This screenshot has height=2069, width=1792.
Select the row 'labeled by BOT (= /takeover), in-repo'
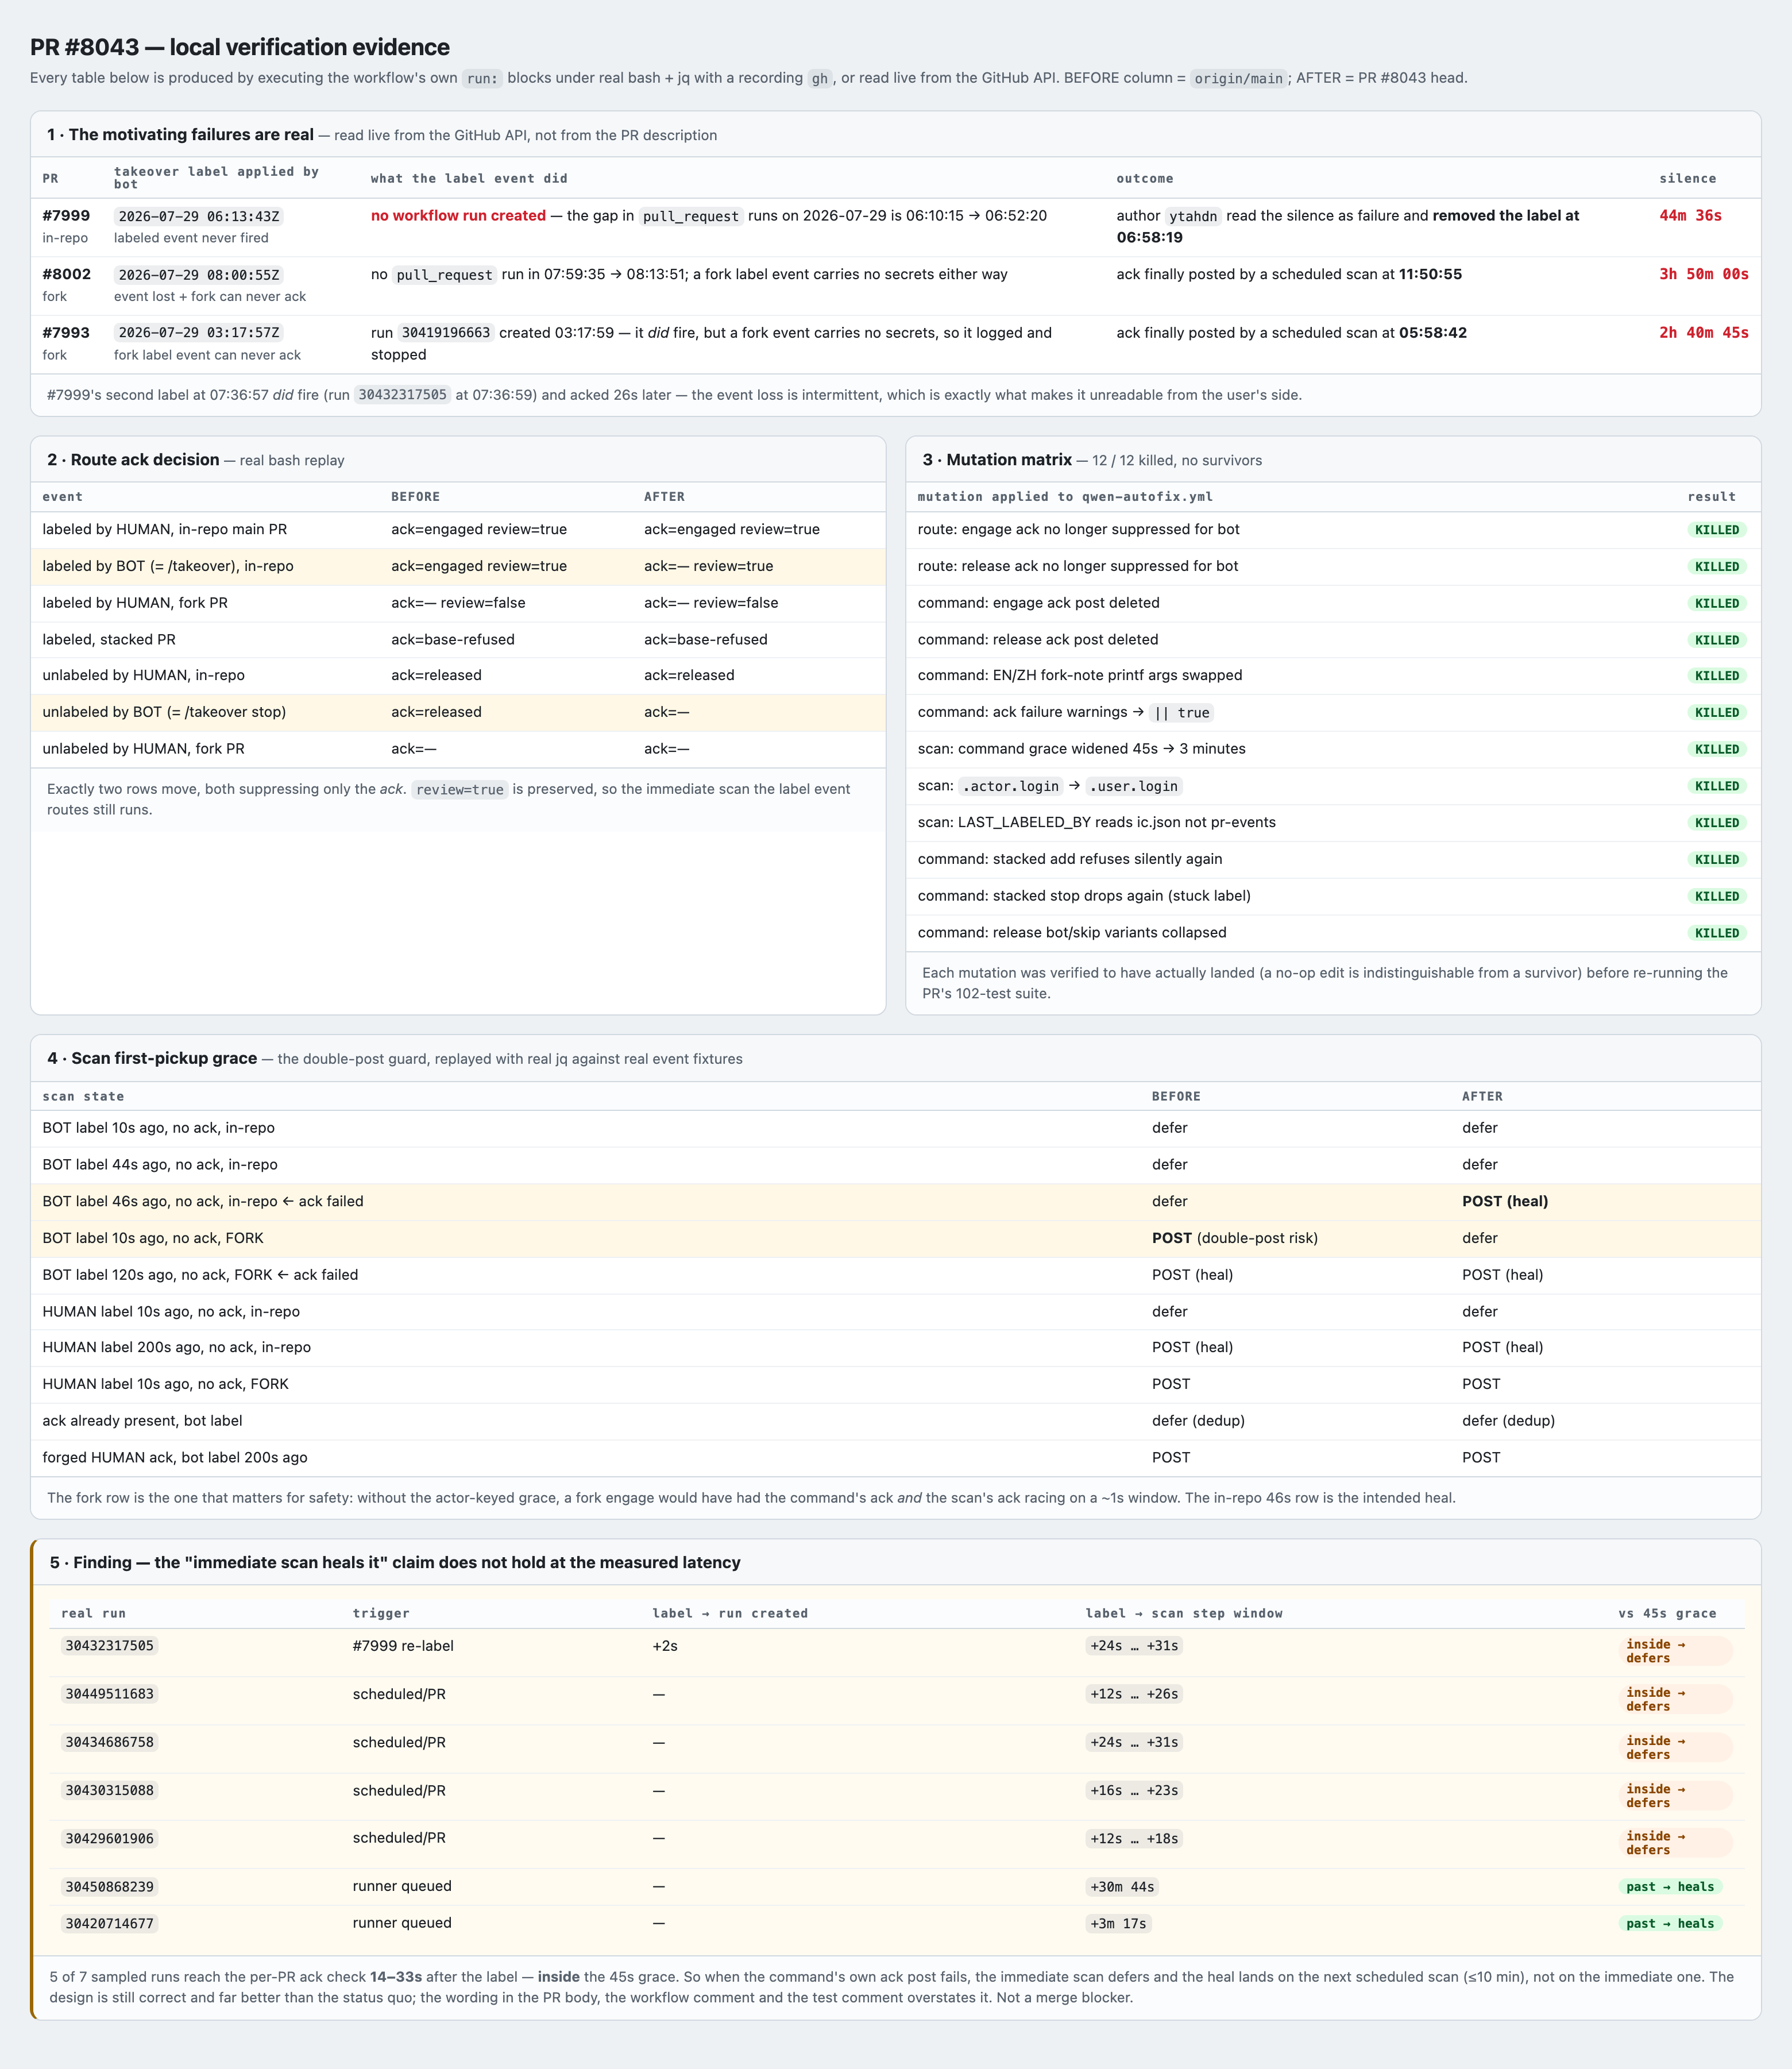[x=458, y=566]
